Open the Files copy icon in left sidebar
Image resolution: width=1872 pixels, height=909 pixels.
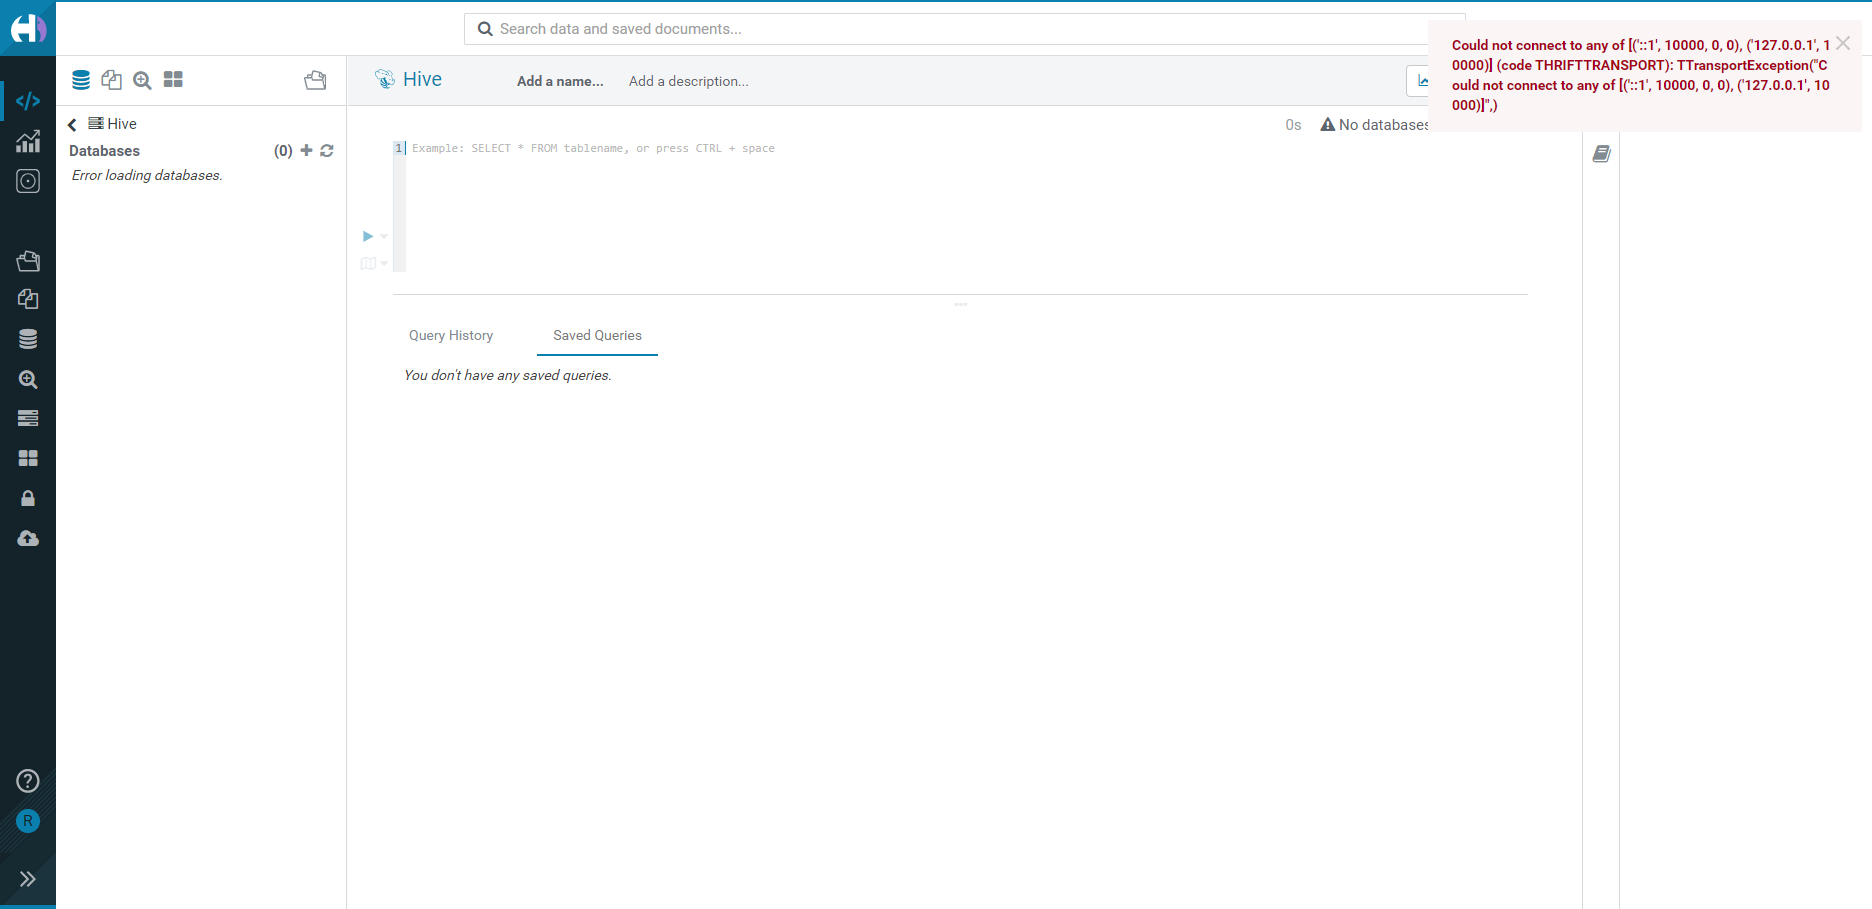tap(28, 299)
